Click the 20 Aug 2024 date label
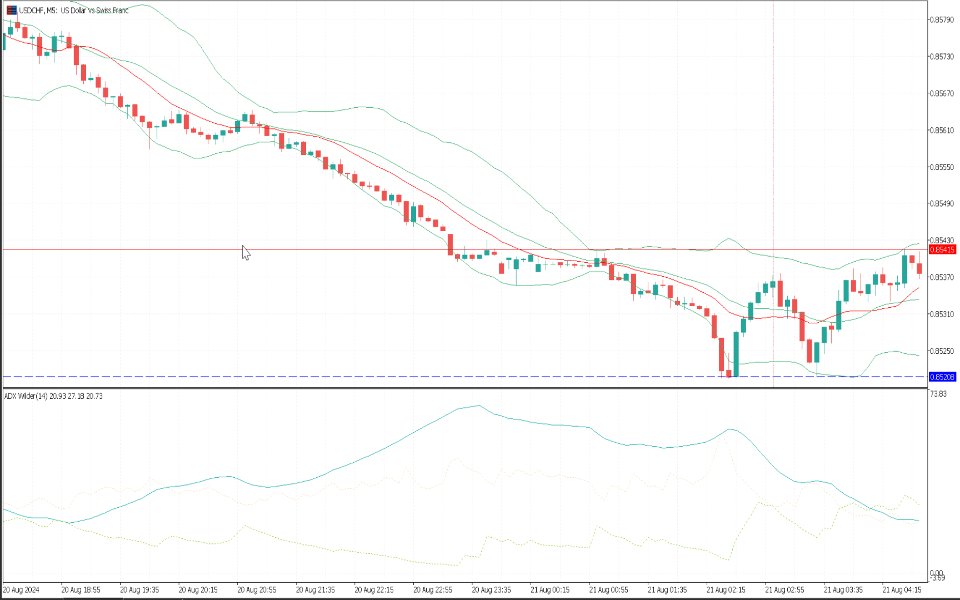This screenshot has height=600, width=960. click(21, 590)
